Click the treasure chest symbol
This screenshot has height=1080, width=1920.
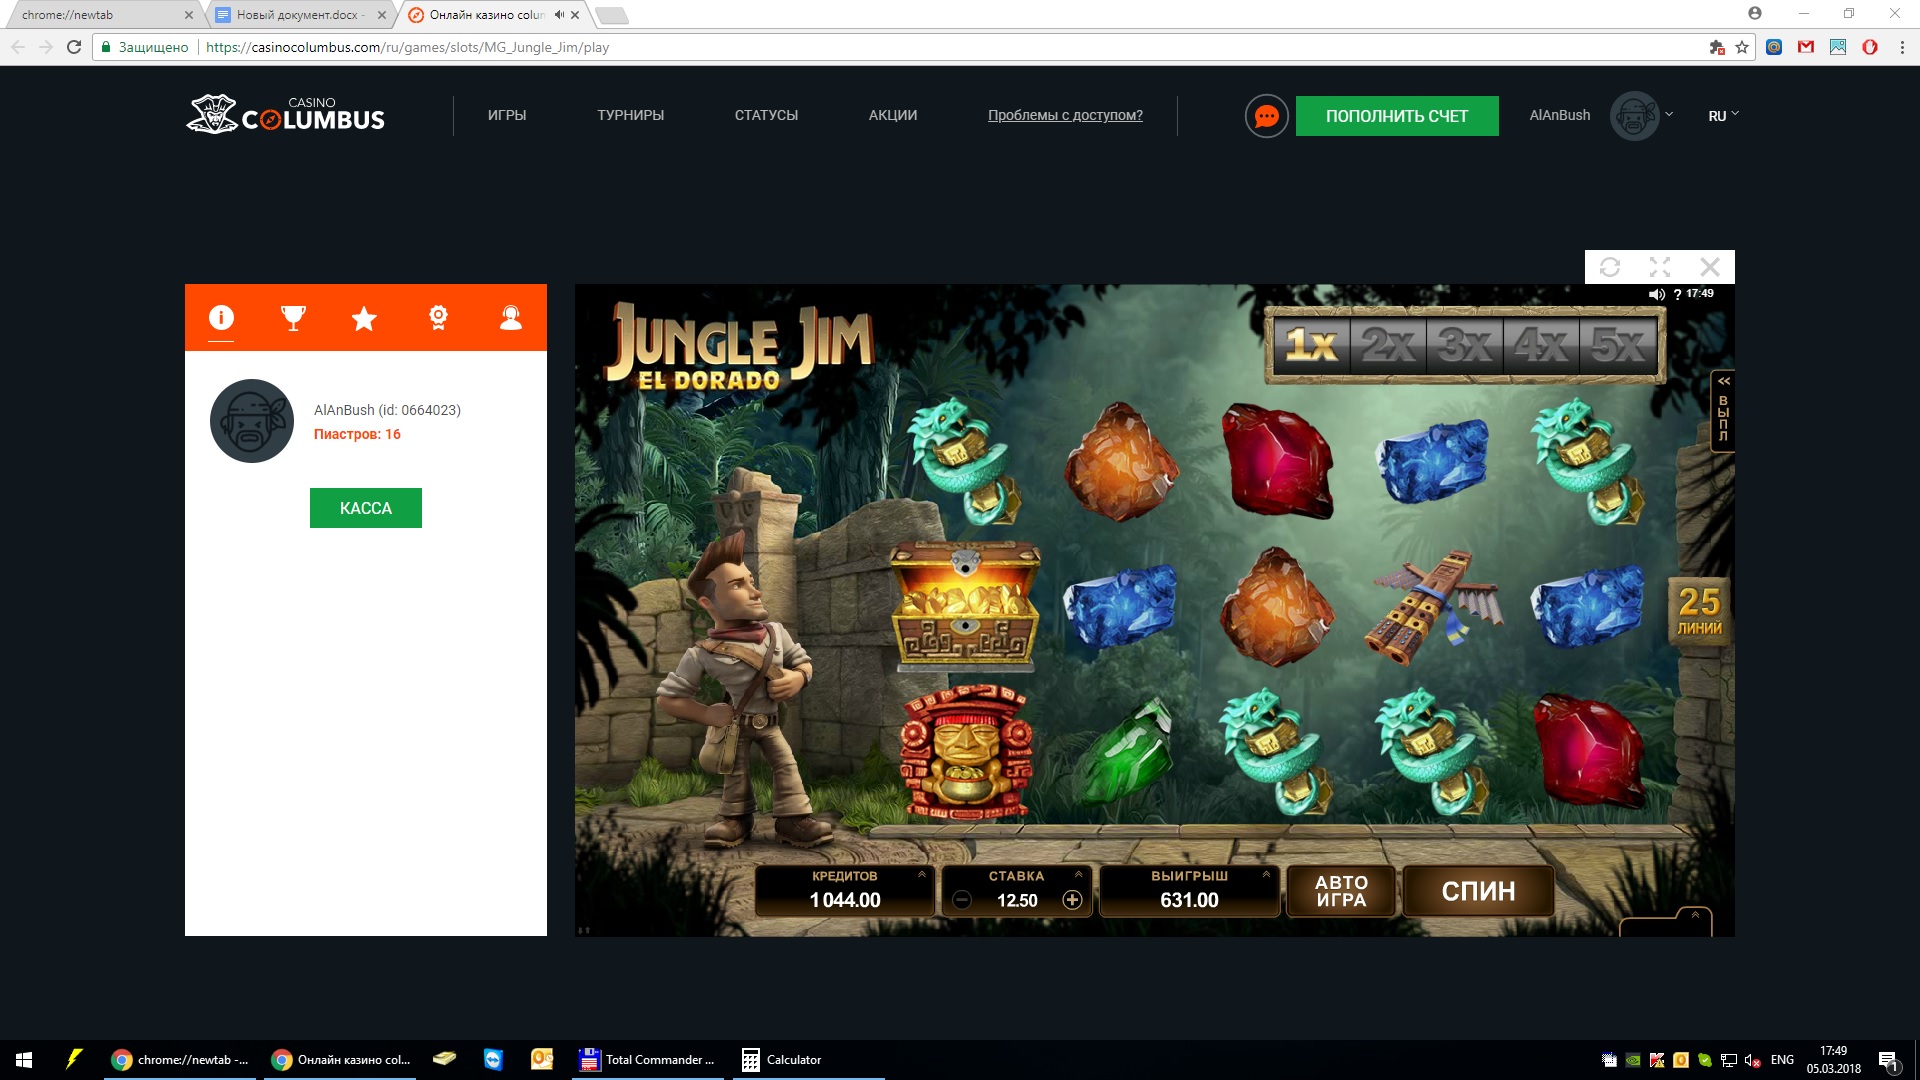click(965, 606)
